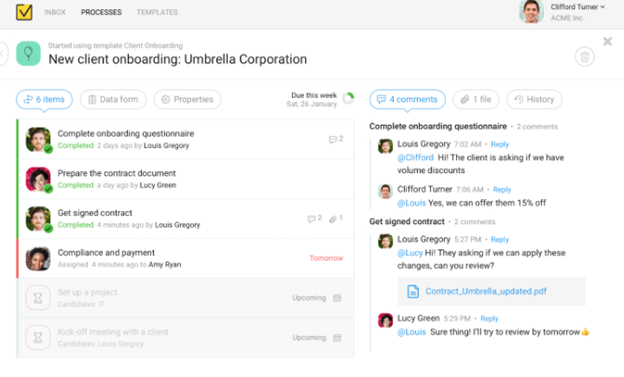Screen dimensions: 624x377
Task: Click Complete onboarding questionnaire comments heading
Action: point(438,126)
